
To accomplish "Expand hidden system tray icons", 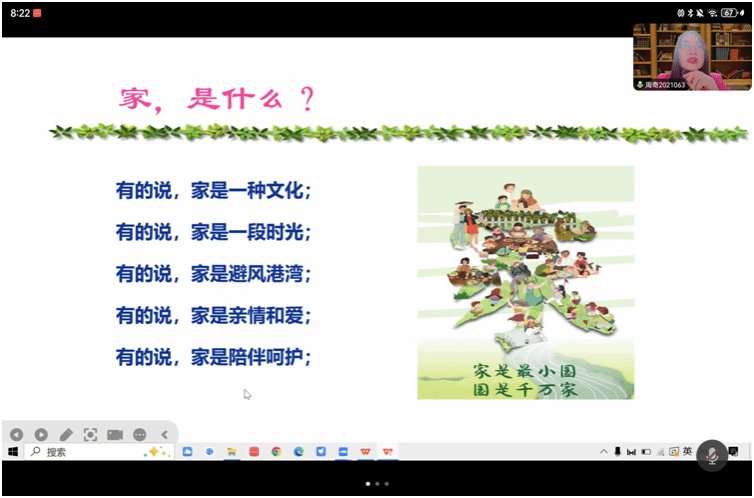I will 604,452.
